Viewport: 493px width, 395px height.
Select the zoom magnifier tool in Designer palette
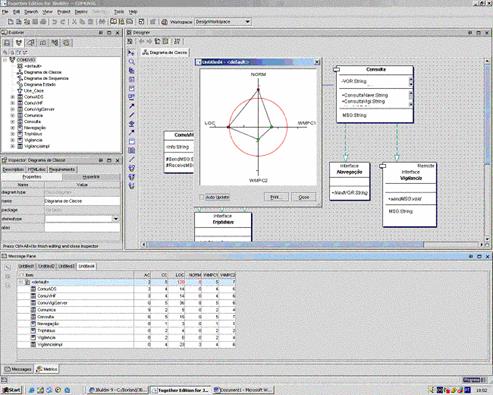tap(132, 62)
